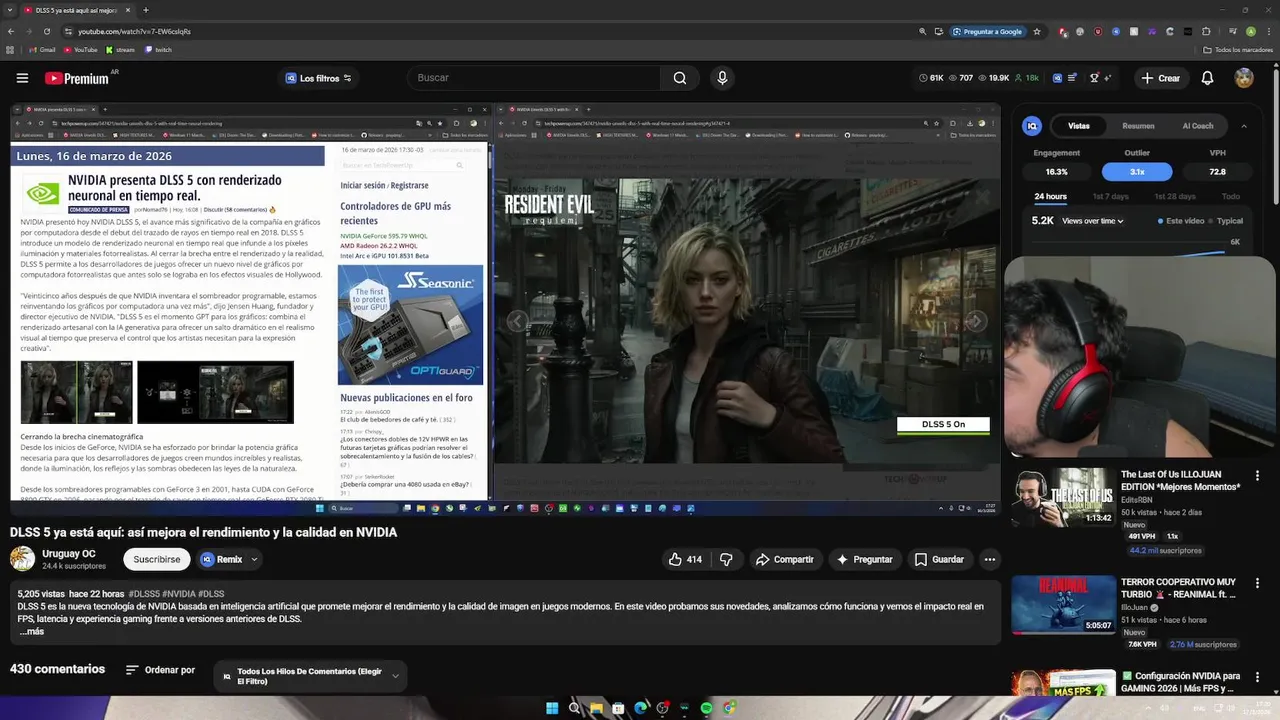Select the 1st 7 days range tab
Screen dimensions: 1280x720
[1110, 197]
